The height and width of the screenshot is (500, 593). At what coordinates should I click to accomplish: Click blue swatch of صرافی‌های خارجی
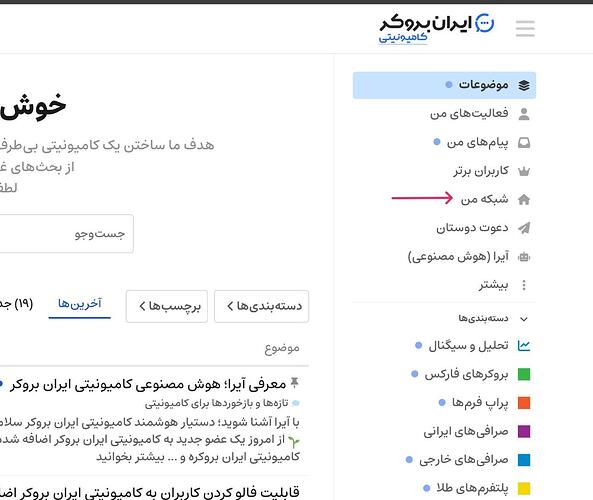tap(524, 460)
